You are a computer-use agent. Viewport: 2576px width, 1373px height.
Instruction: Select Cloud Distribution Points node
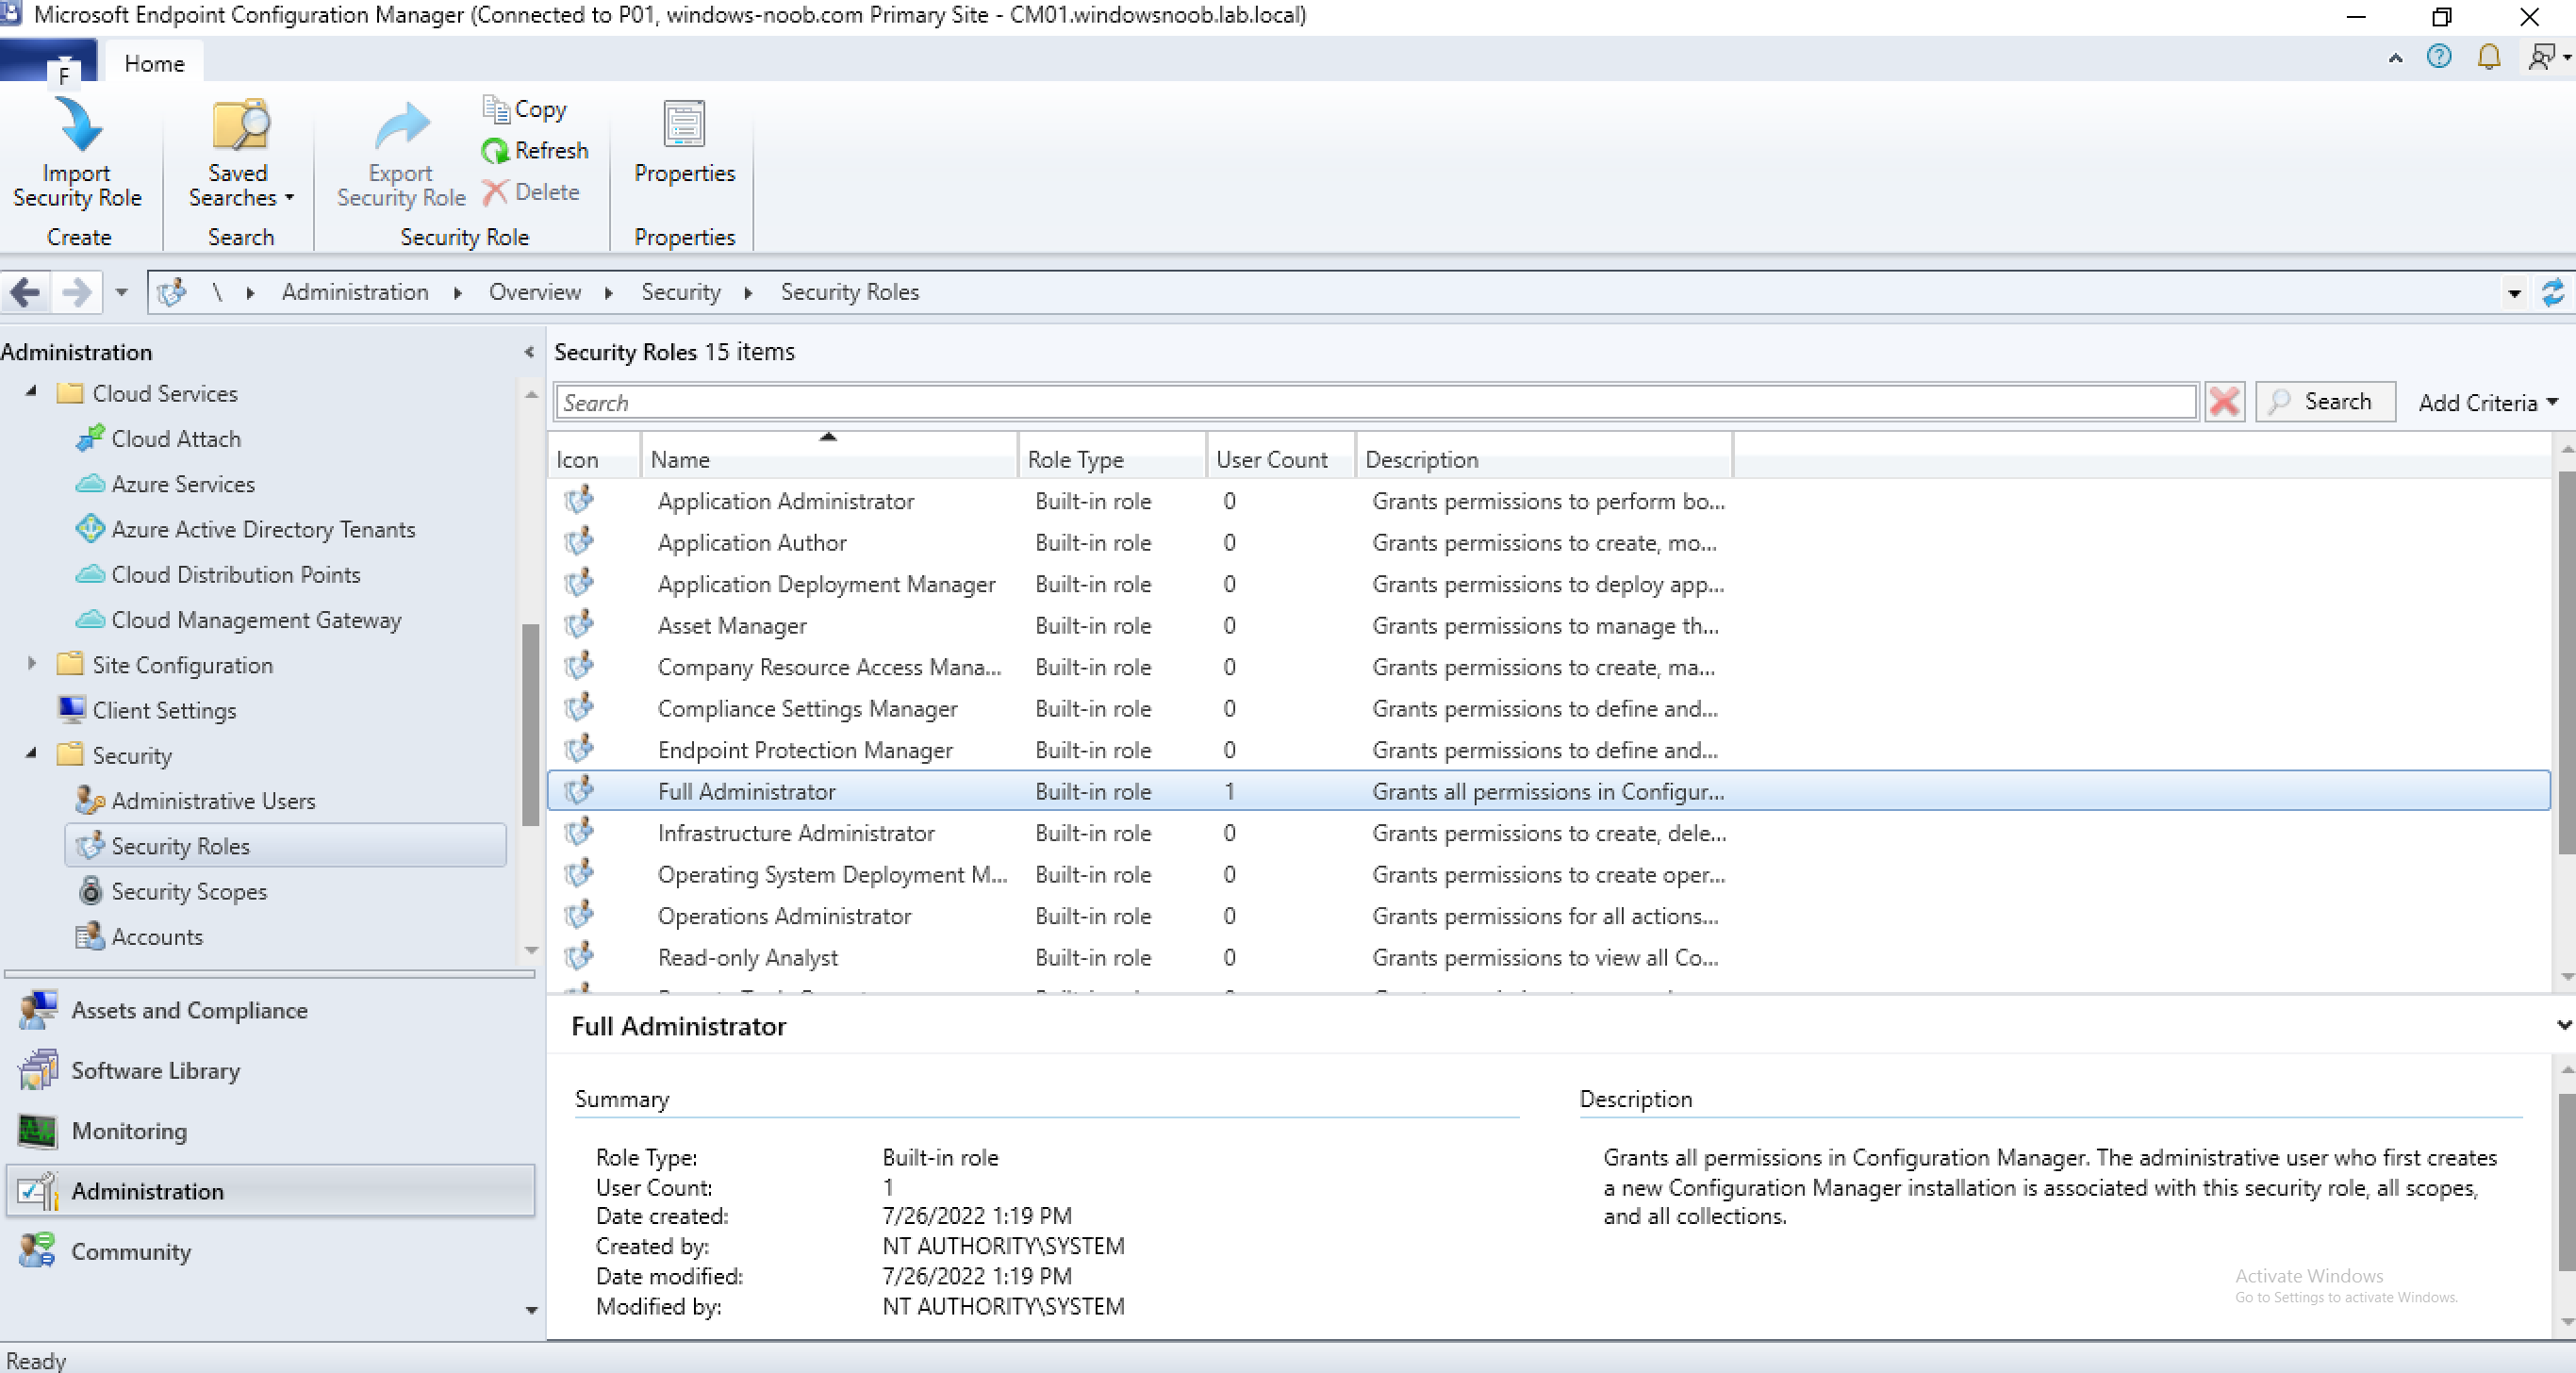coord(218,574)
